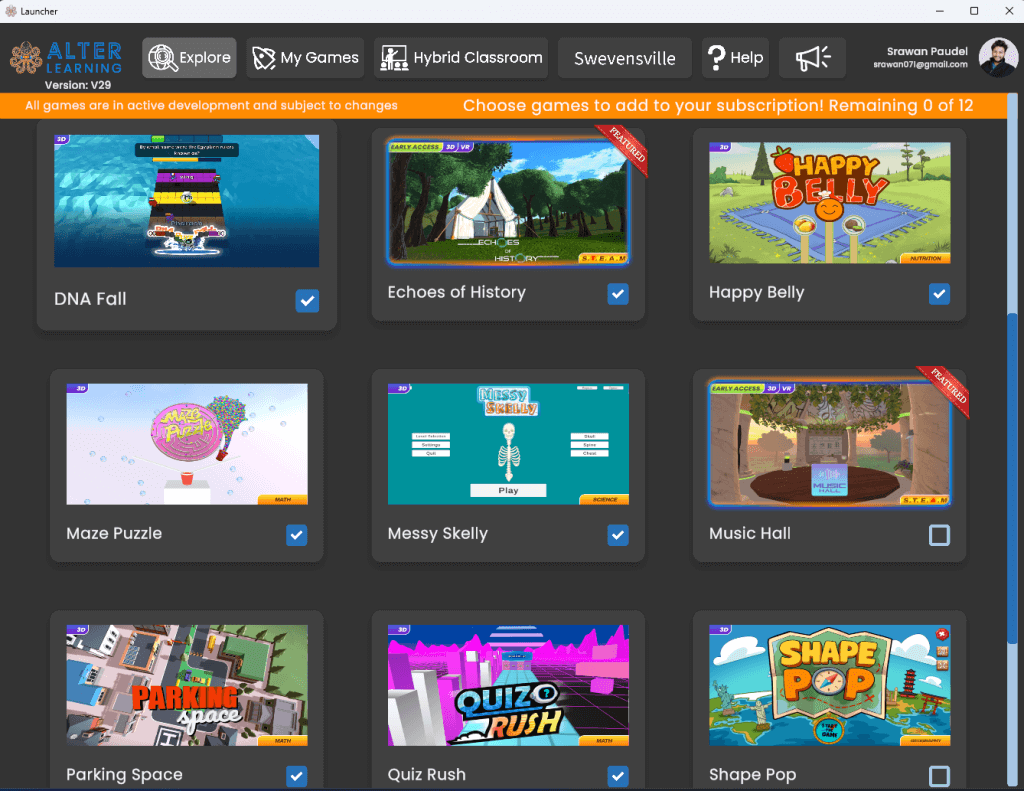
Task: Click the Alter Learning logo
Action: point(66,58)
